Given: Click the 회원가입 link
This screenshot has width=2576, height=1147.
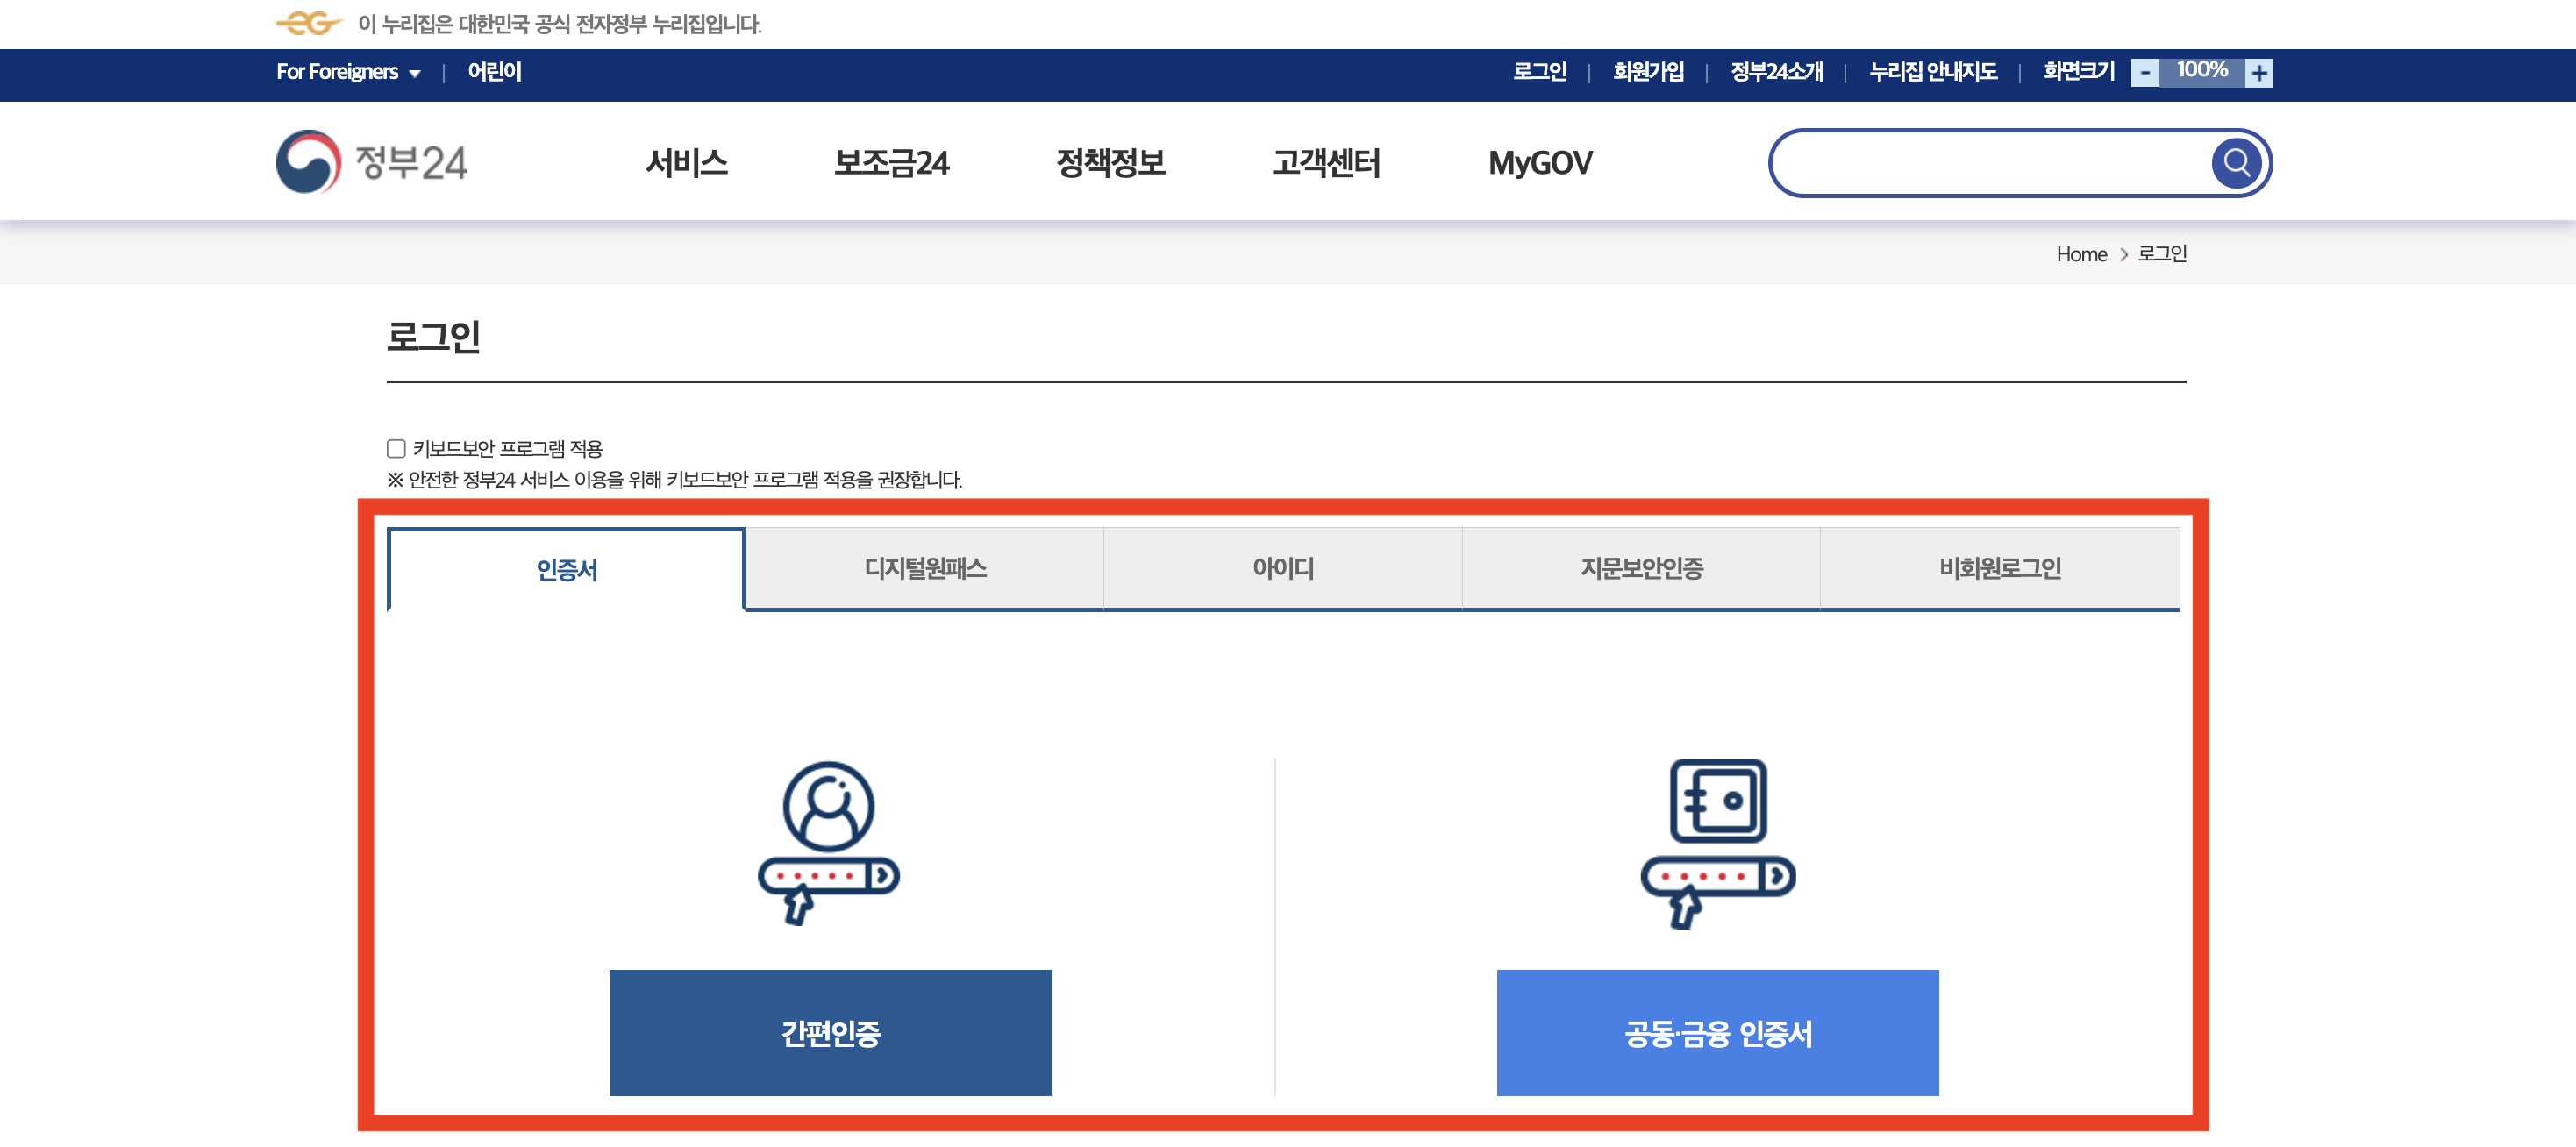Looking at the screenshot, I should coord(1648,72).
